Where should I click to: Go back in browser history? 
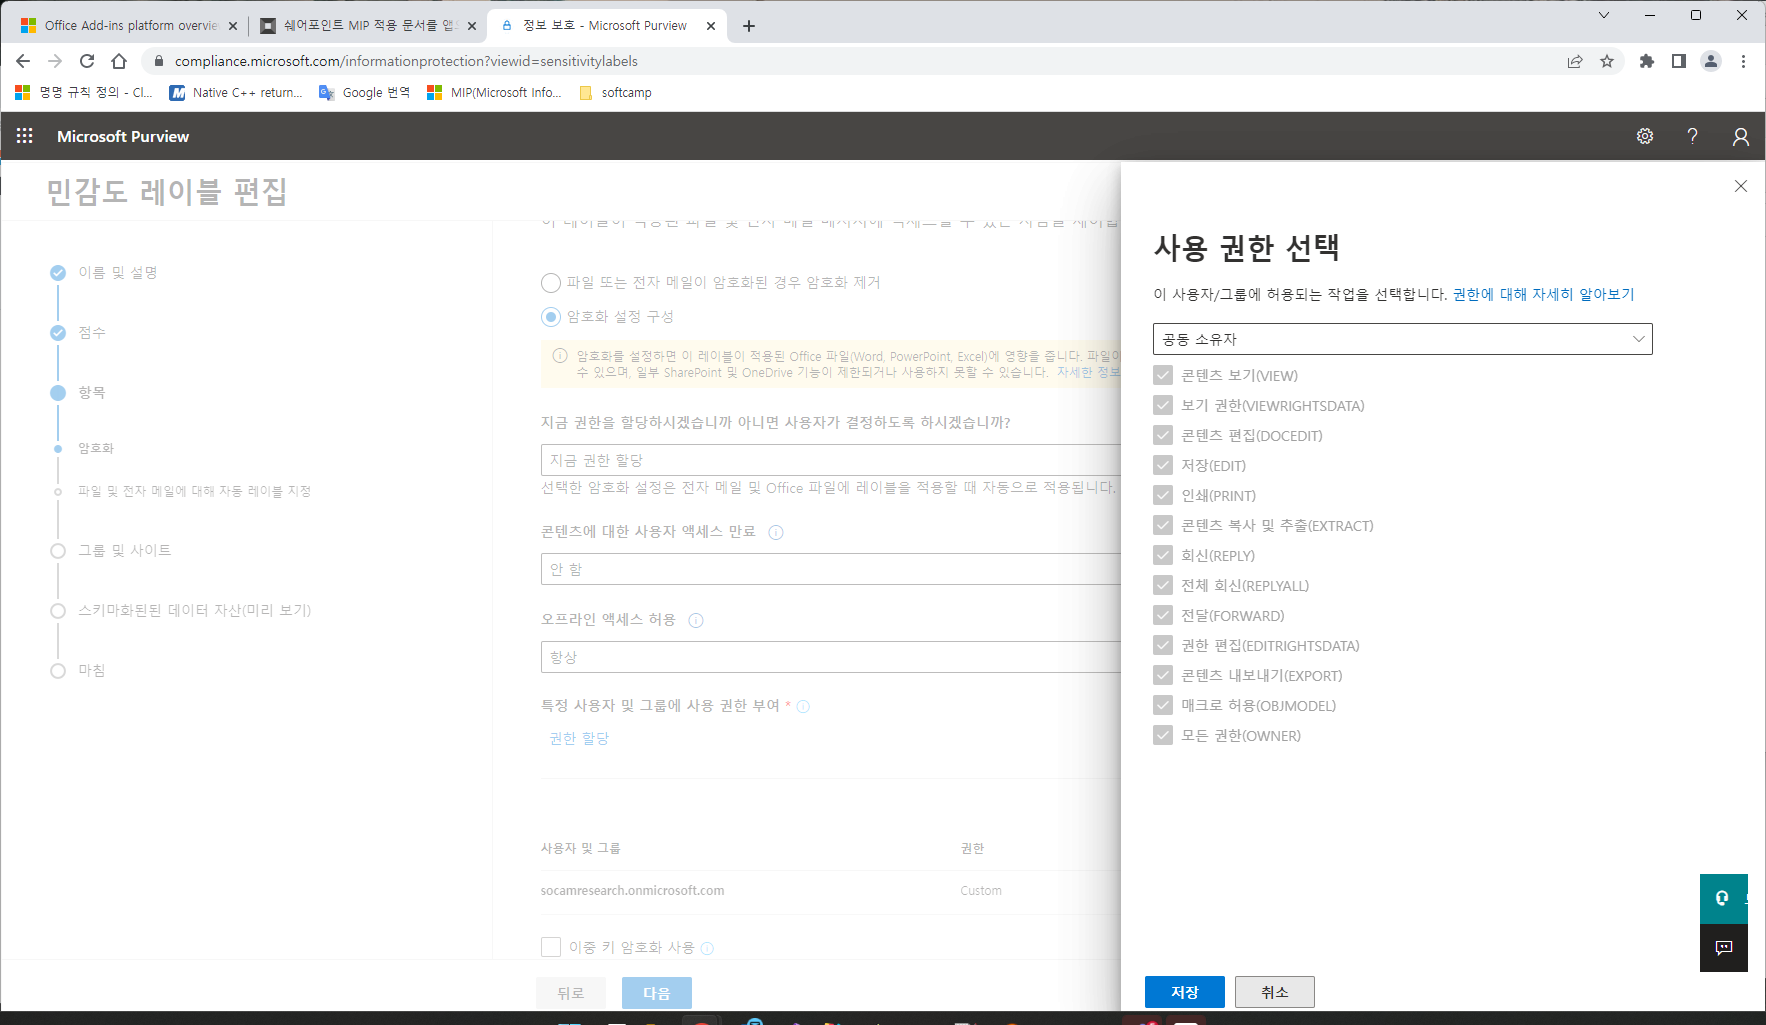23,61
